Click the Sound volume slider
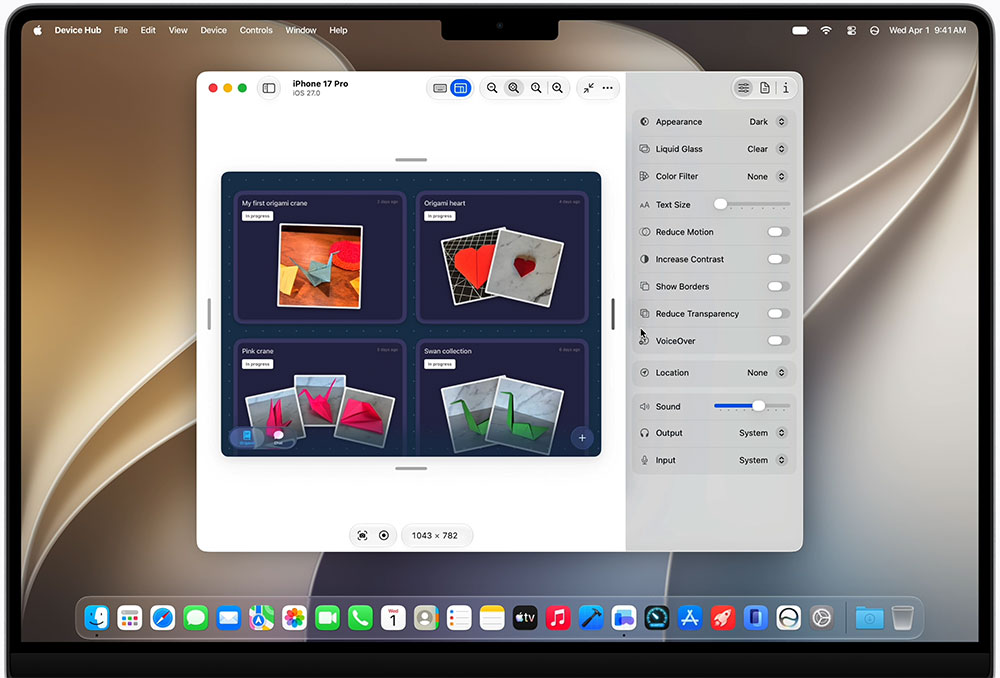The width and height of the screenshot is (1000, 678). [x=752, y=406]
